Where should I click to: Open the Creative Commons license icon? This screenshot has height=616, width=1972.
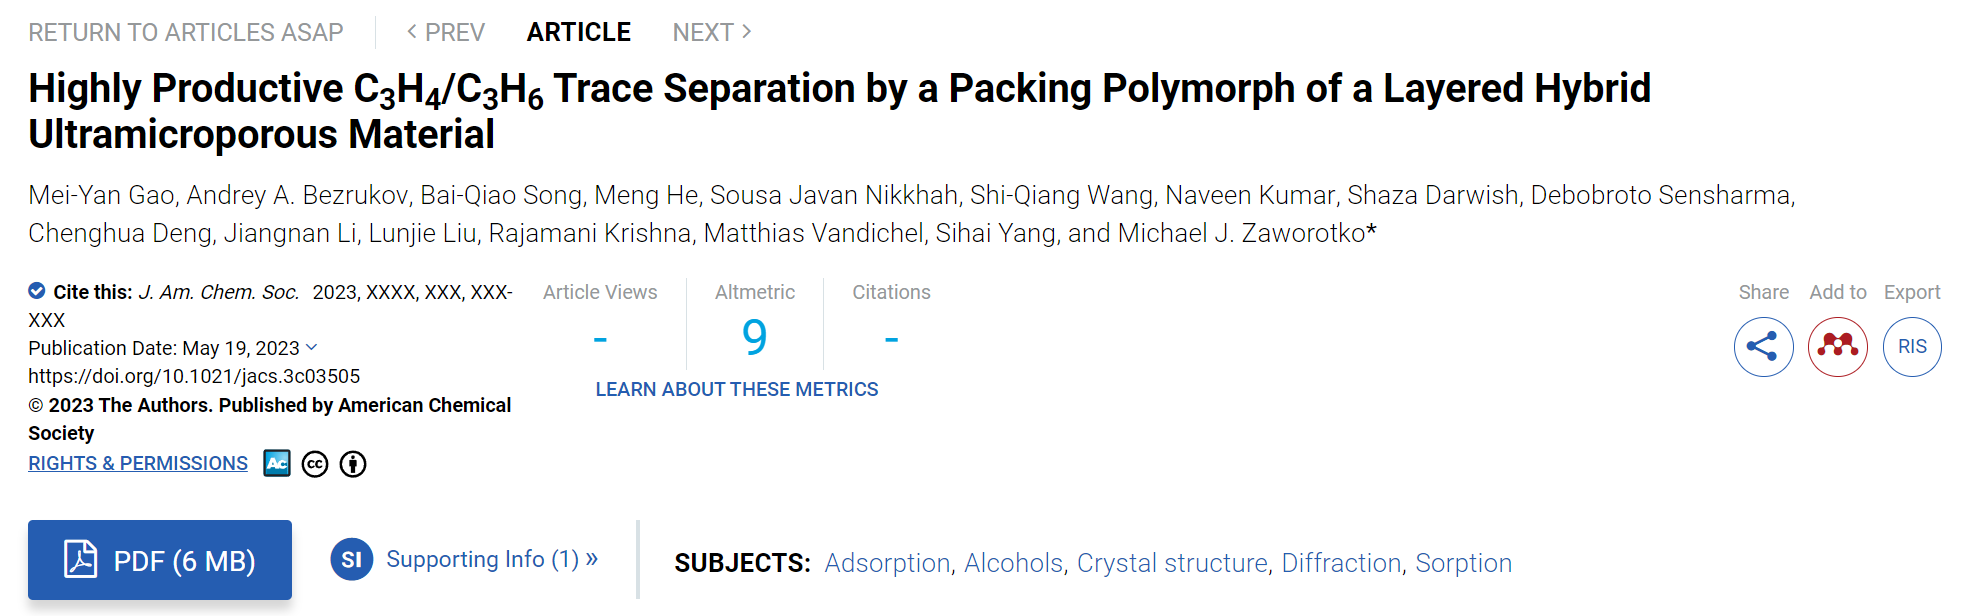[x=315, y=464]
